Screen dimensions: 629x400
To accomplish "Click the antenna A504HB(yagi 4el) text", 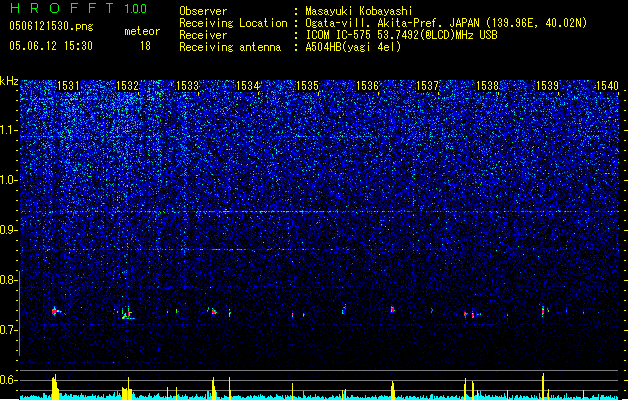I will (x=353, y=47).
